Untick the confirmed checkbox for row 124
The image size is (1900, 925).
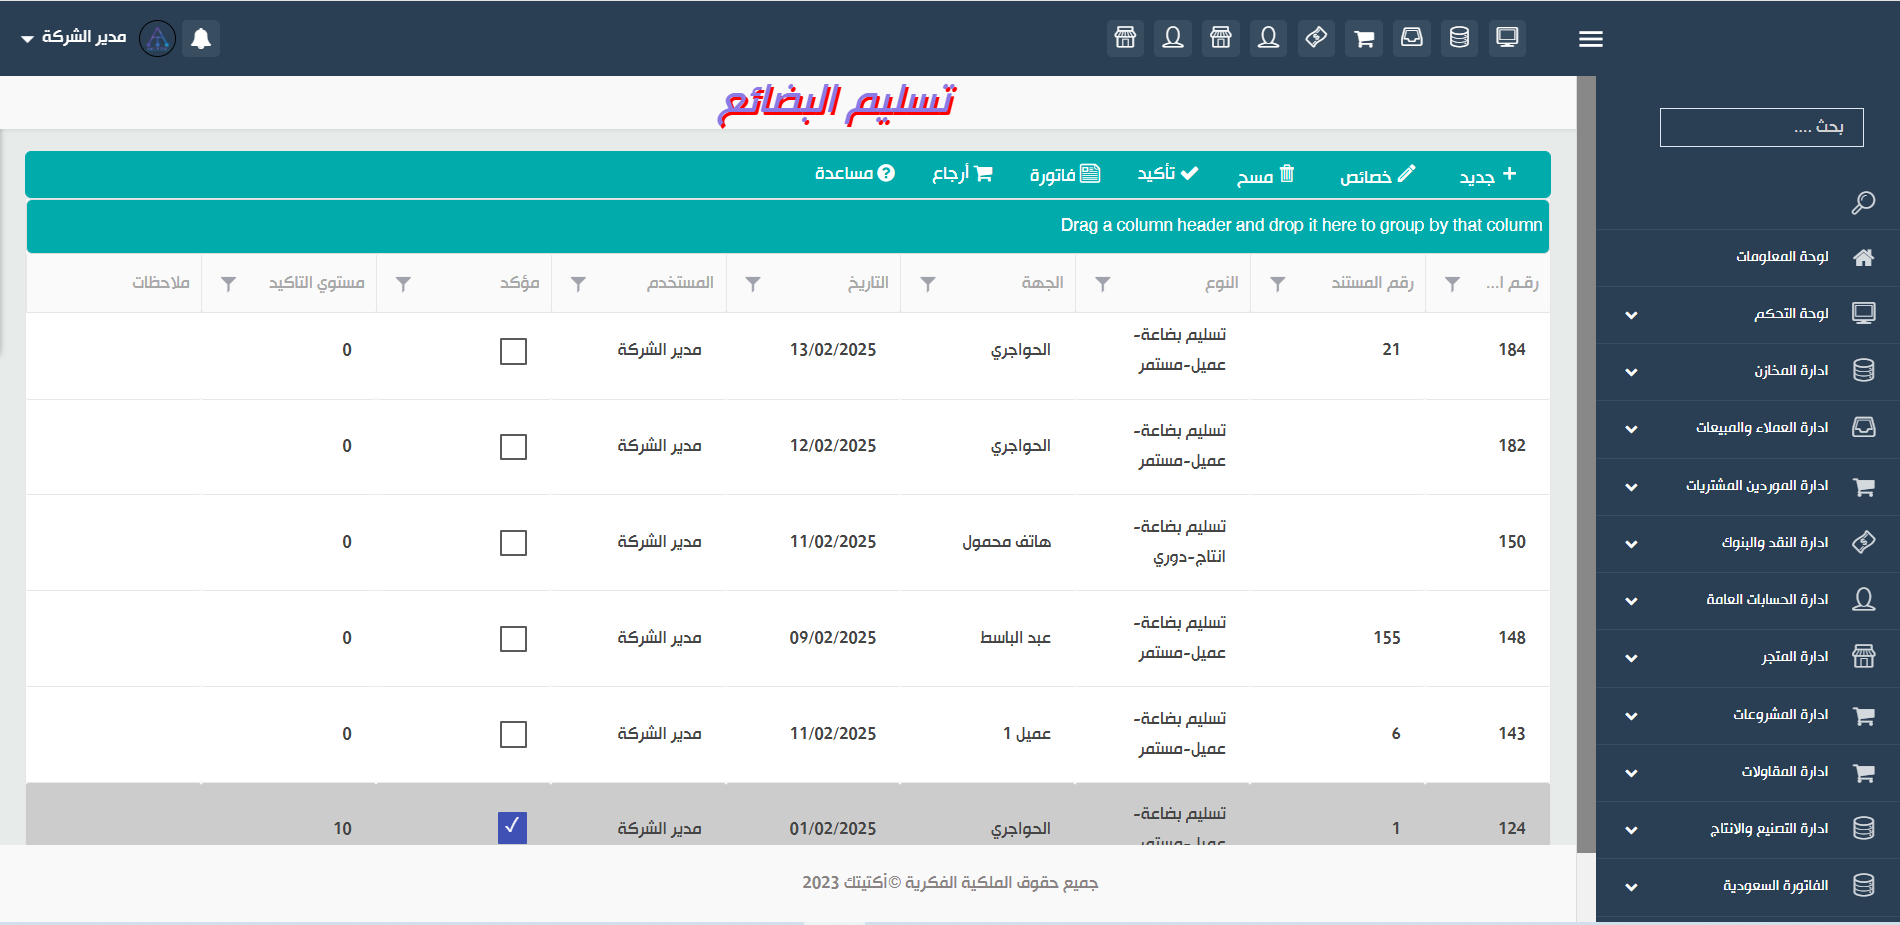click(x=513, y=827)
